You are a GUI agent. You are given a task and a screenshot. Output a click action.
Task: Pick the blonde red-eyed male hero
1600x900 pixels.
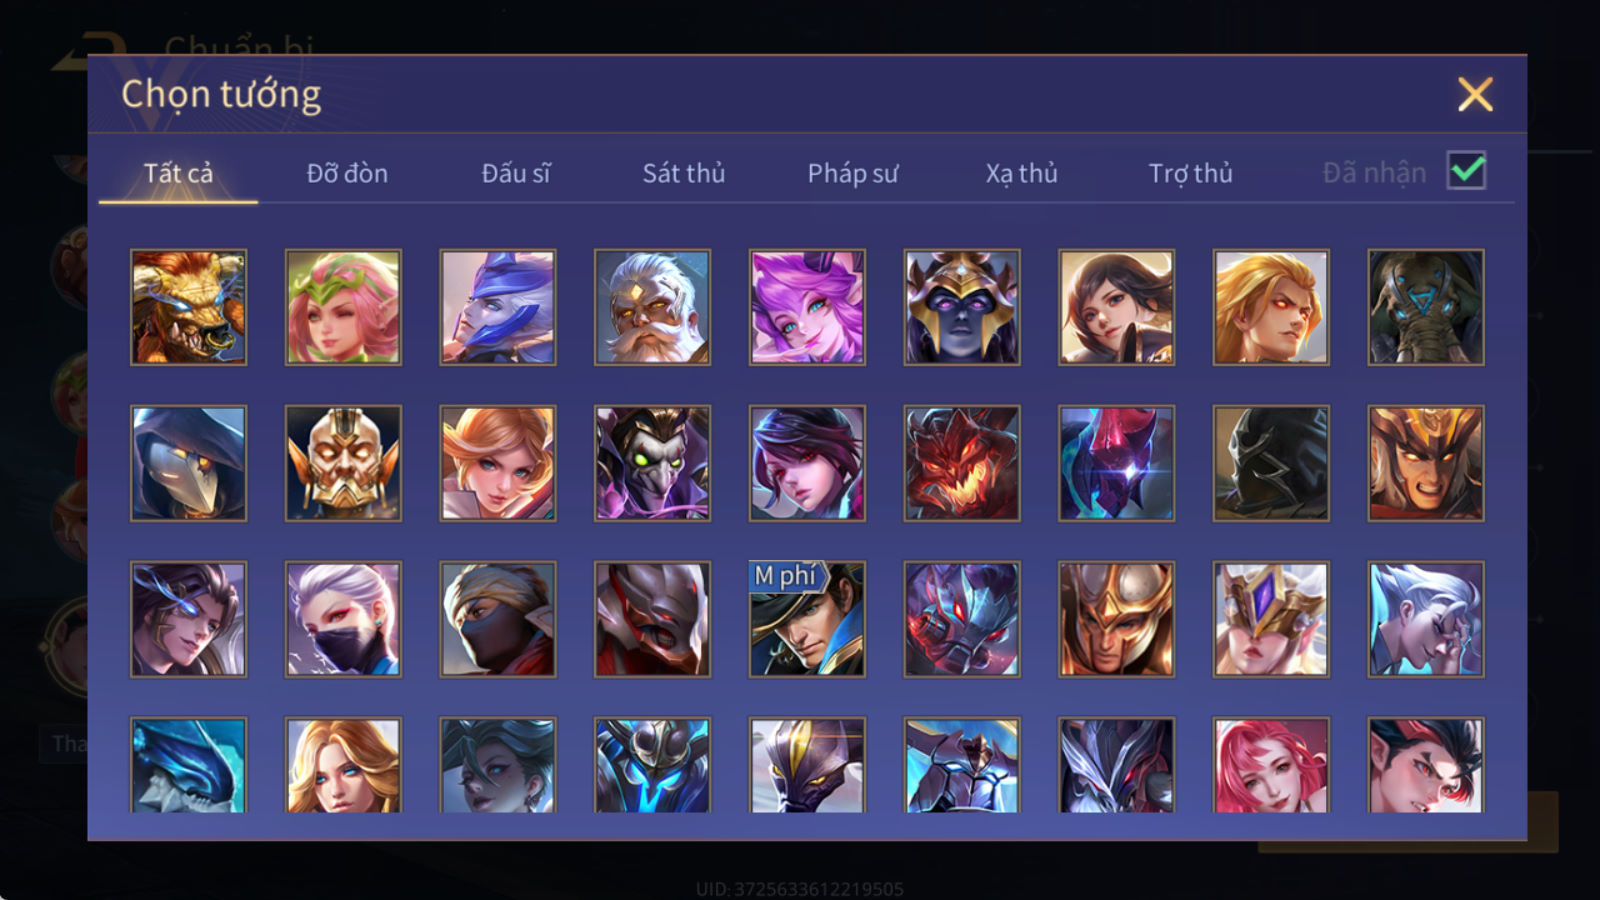(1271, 307)
